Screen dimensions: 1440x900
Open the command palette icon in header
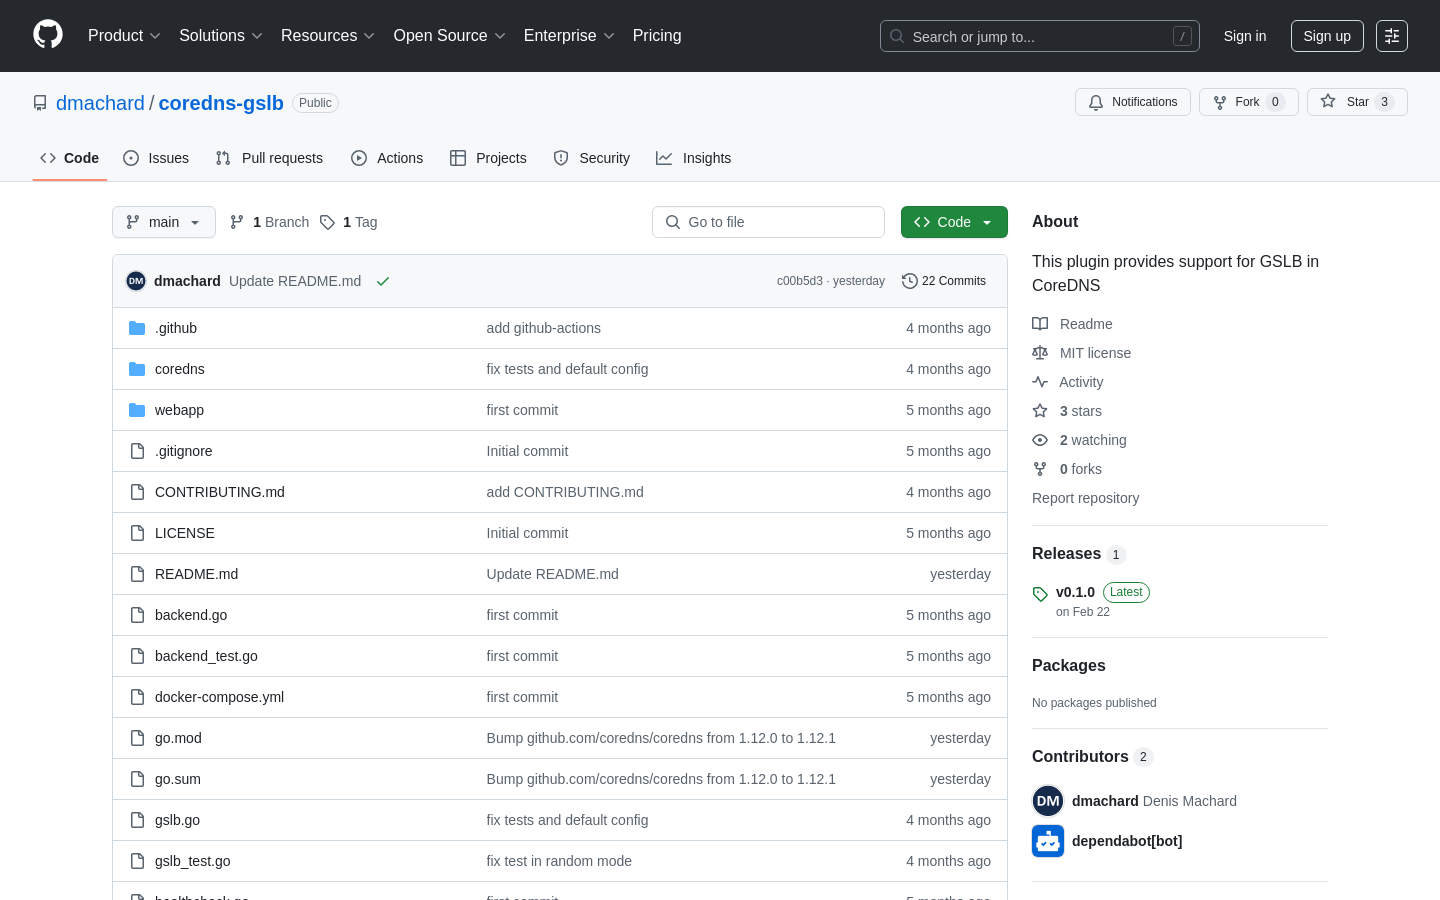pos(1392,36)
